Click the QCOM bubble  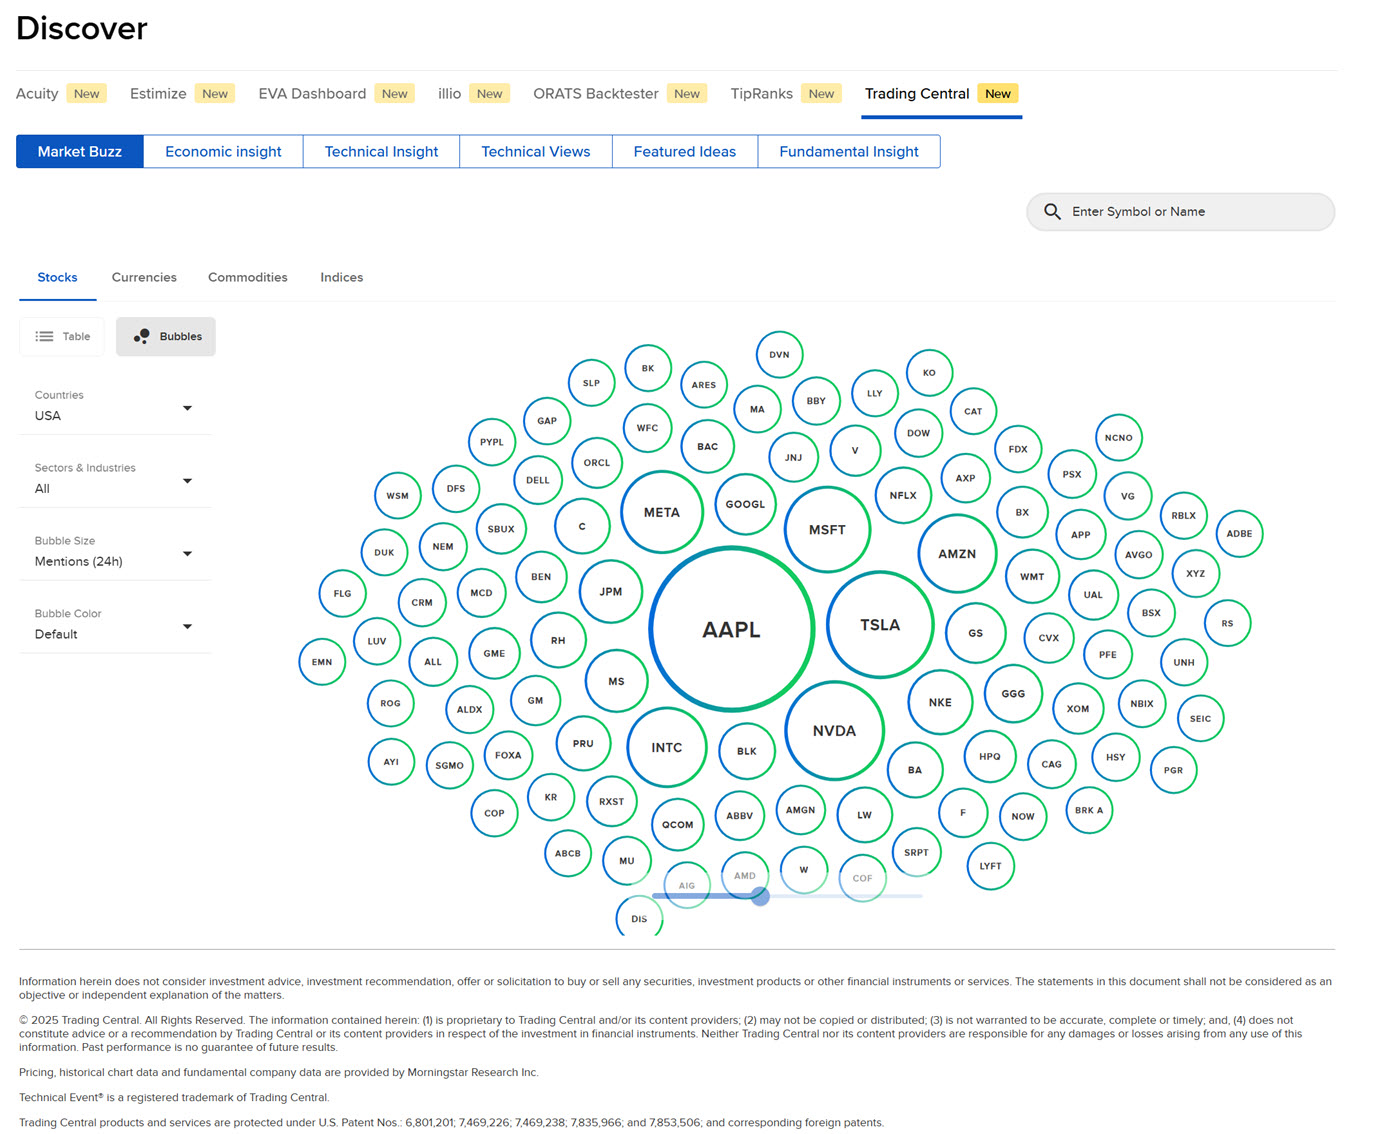tap(678, 825)
